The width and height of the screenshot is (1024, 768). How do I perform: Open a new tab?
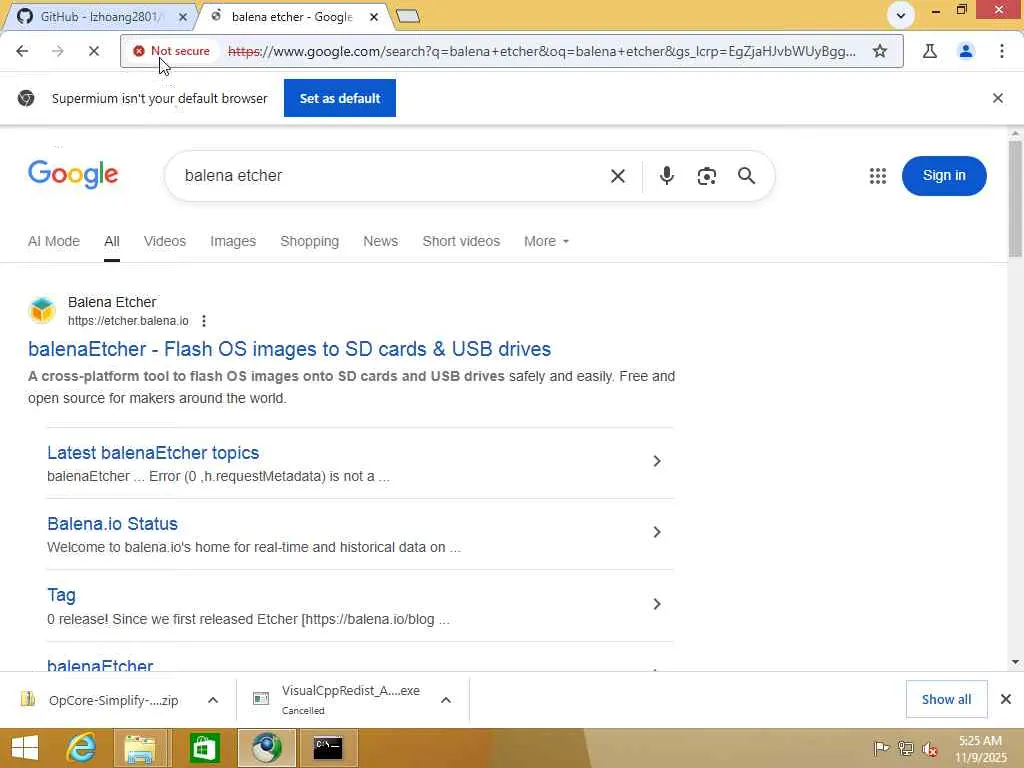tap(408, 16)
